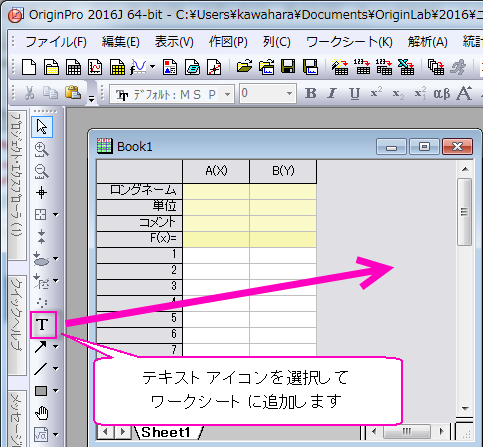Image resolution: width=483 pixels, height=447 pixels.
Task: Expand the Arrow tool dropdown arrow
Action: (x=55, y=347)
